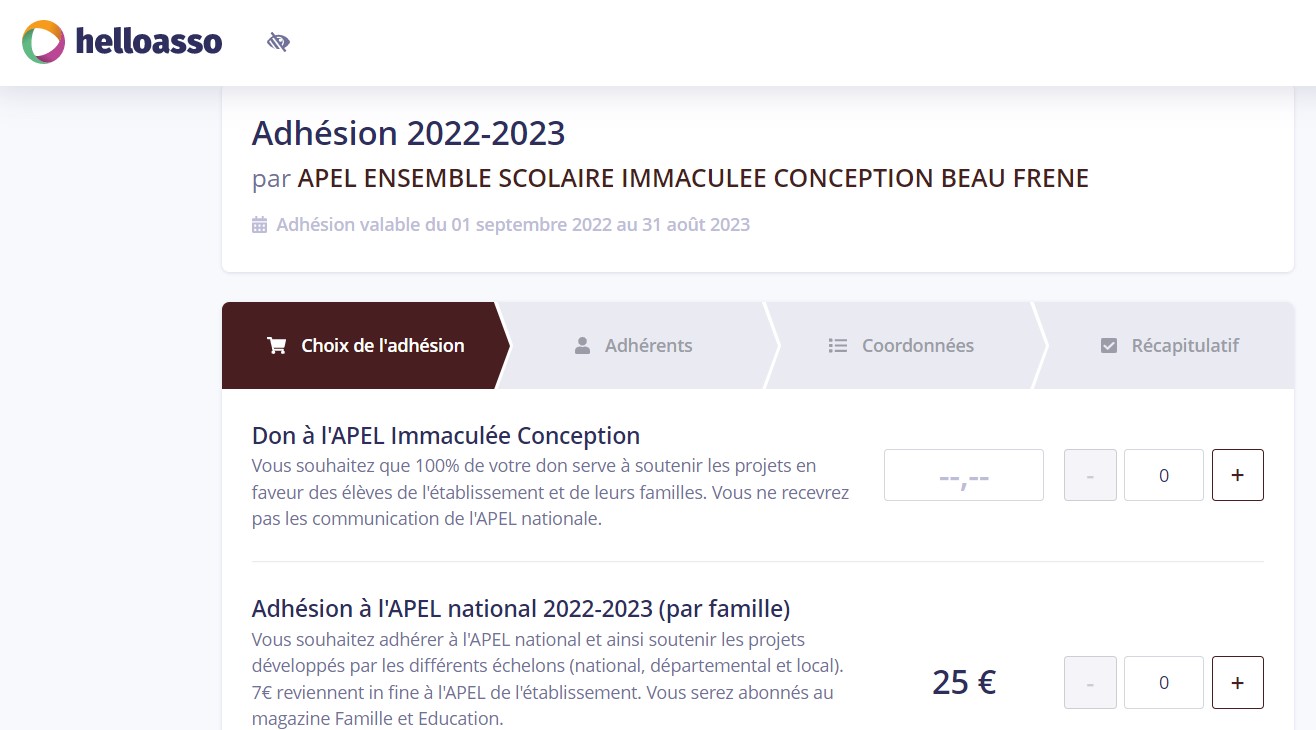Click the calendar icon beside validity dates
The height and width of the screenshot is (730, 1316).
click(x=258, y=224)
